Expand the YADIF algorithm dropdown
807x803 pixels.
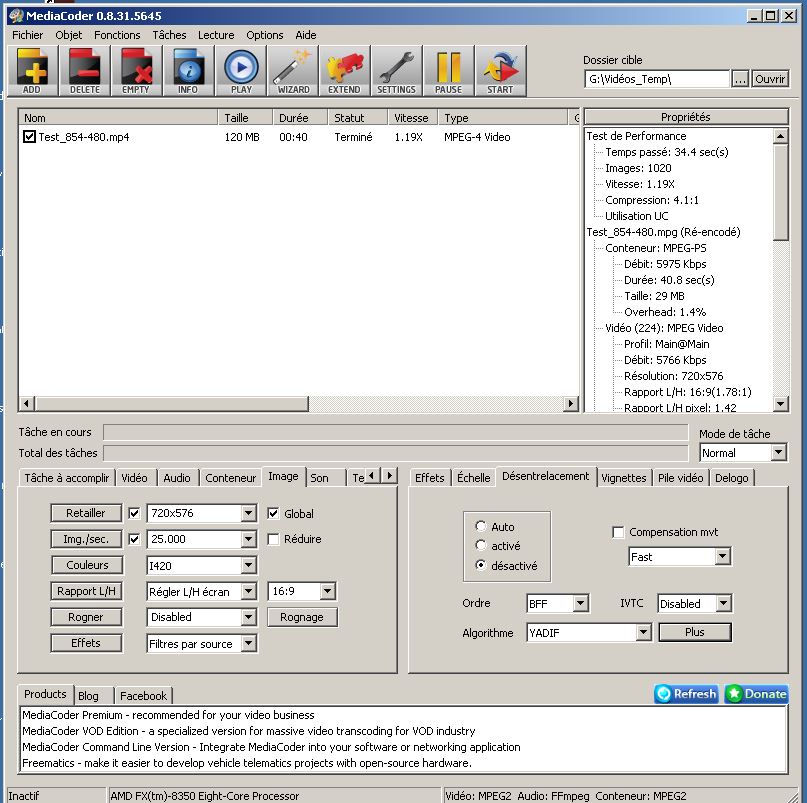643,633
